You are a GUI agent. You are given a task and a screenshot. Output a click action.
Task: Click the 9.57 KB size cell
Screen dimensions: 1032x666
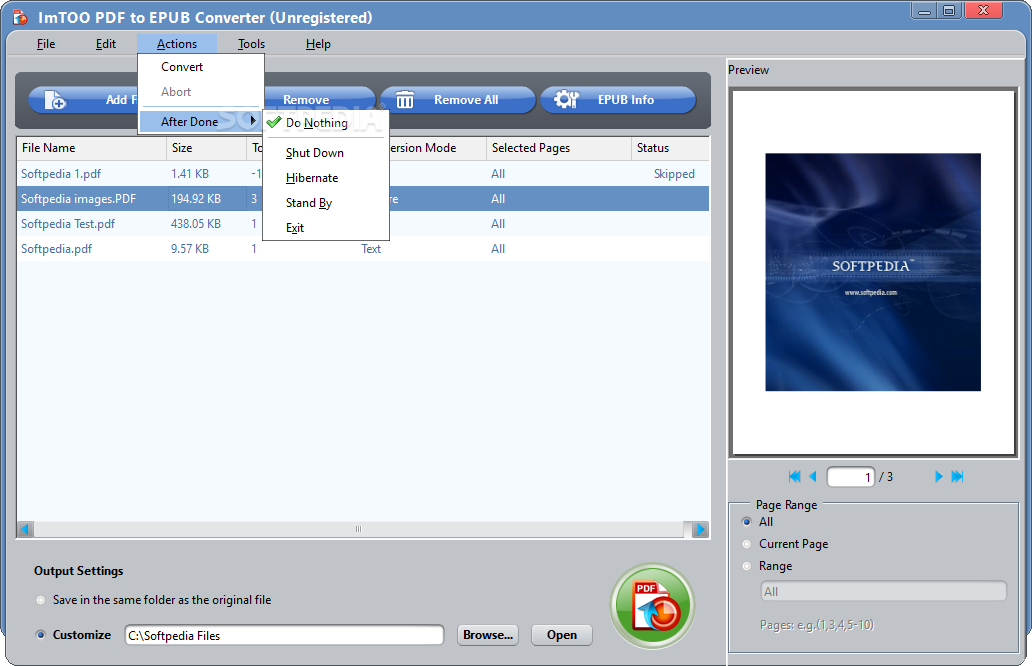click(190, 249)
